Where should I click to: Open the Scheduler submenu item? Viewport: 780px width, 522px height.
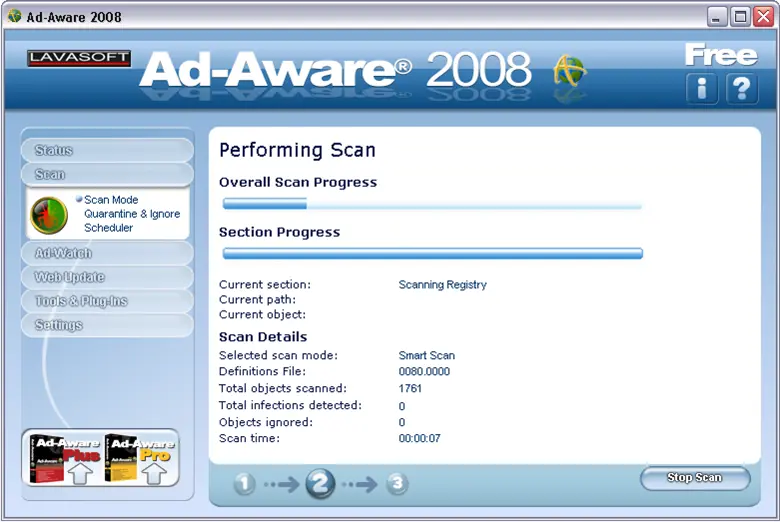pyautogui.click(x=108, y=227)
